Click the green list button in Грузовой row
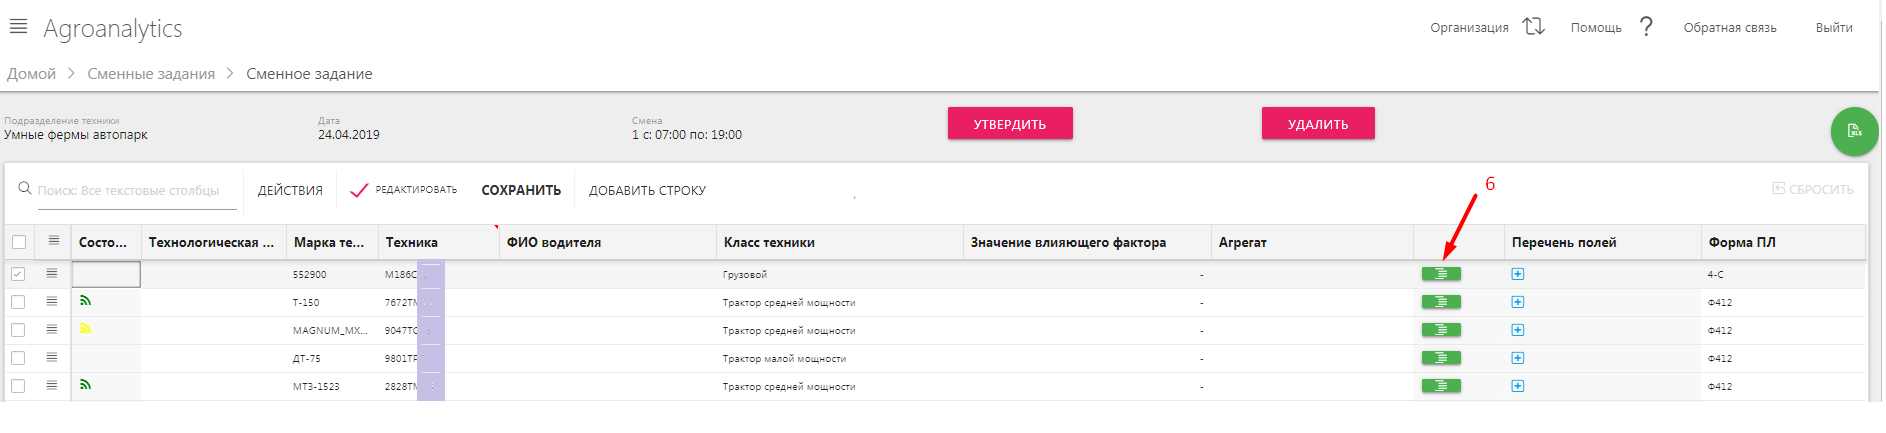Image resolution: width=1886 pixels, height=433 pixels. pyautogui.click(x=1441, y=274)
